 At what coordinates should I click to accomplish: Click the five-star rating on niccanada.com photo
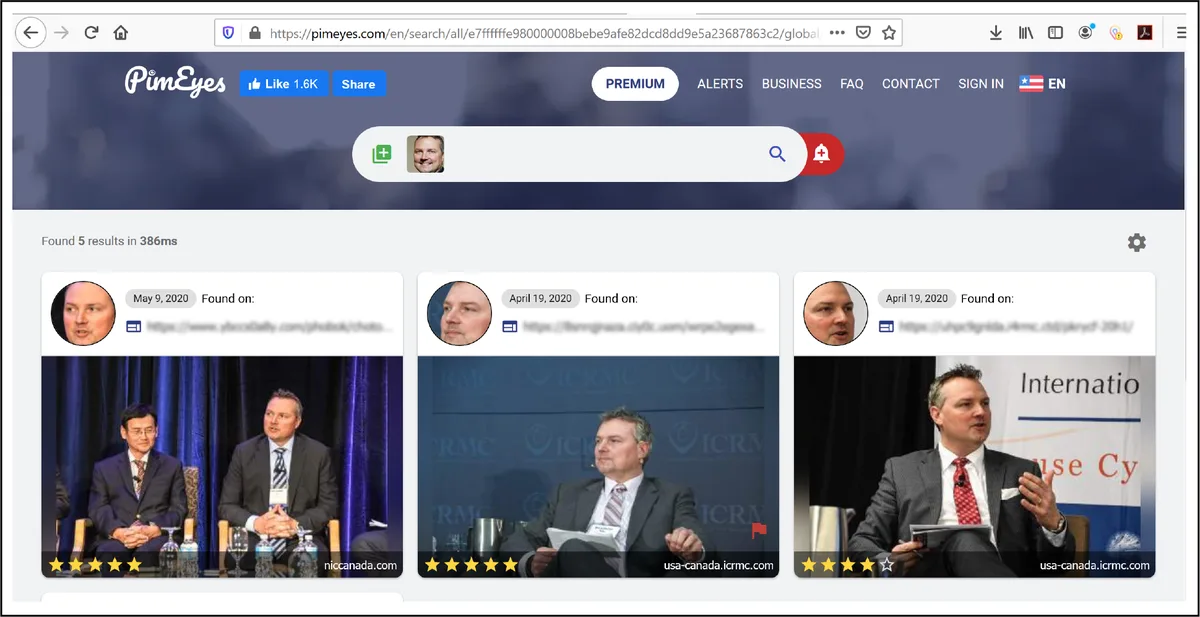click(x=95, y=565)
